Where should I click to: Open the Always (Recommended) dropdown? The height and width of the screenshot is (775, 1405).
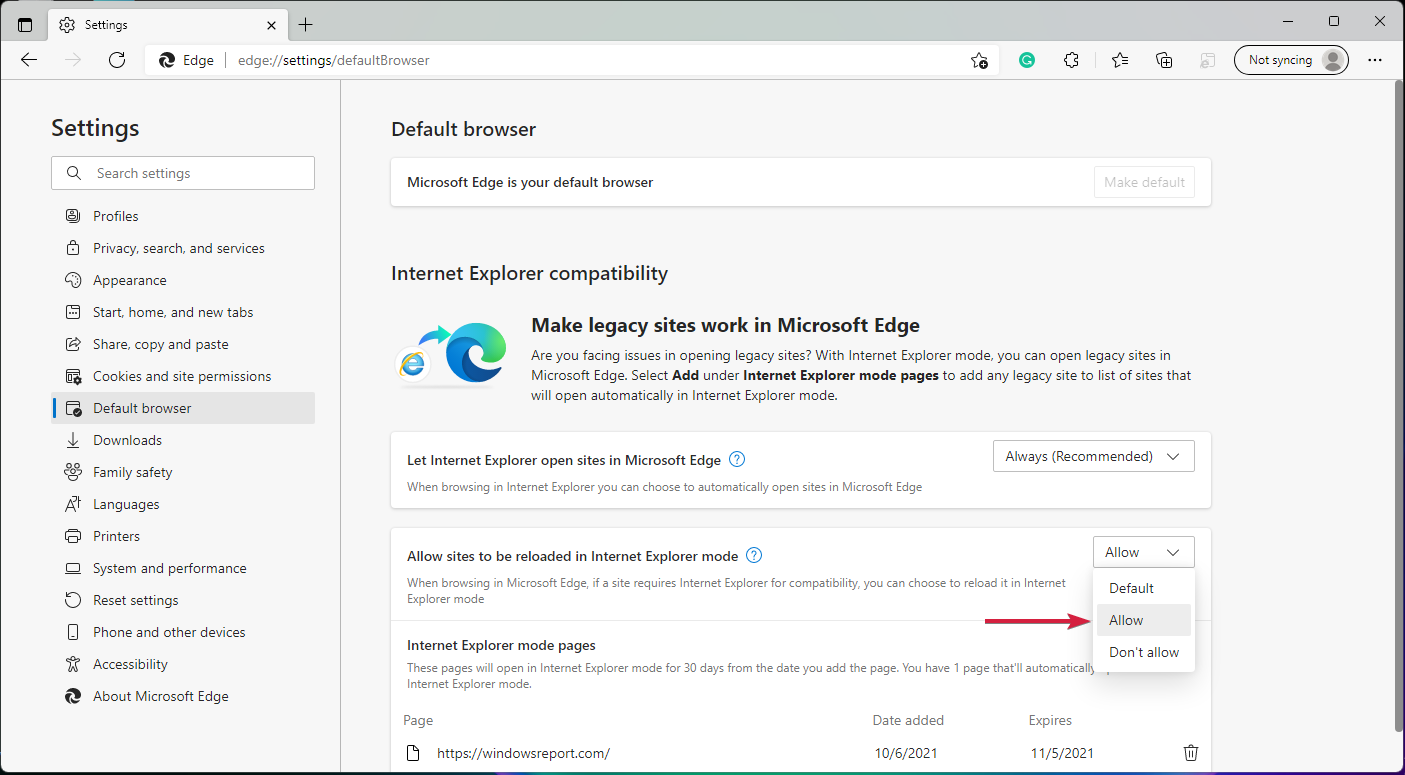point(1093,455)
